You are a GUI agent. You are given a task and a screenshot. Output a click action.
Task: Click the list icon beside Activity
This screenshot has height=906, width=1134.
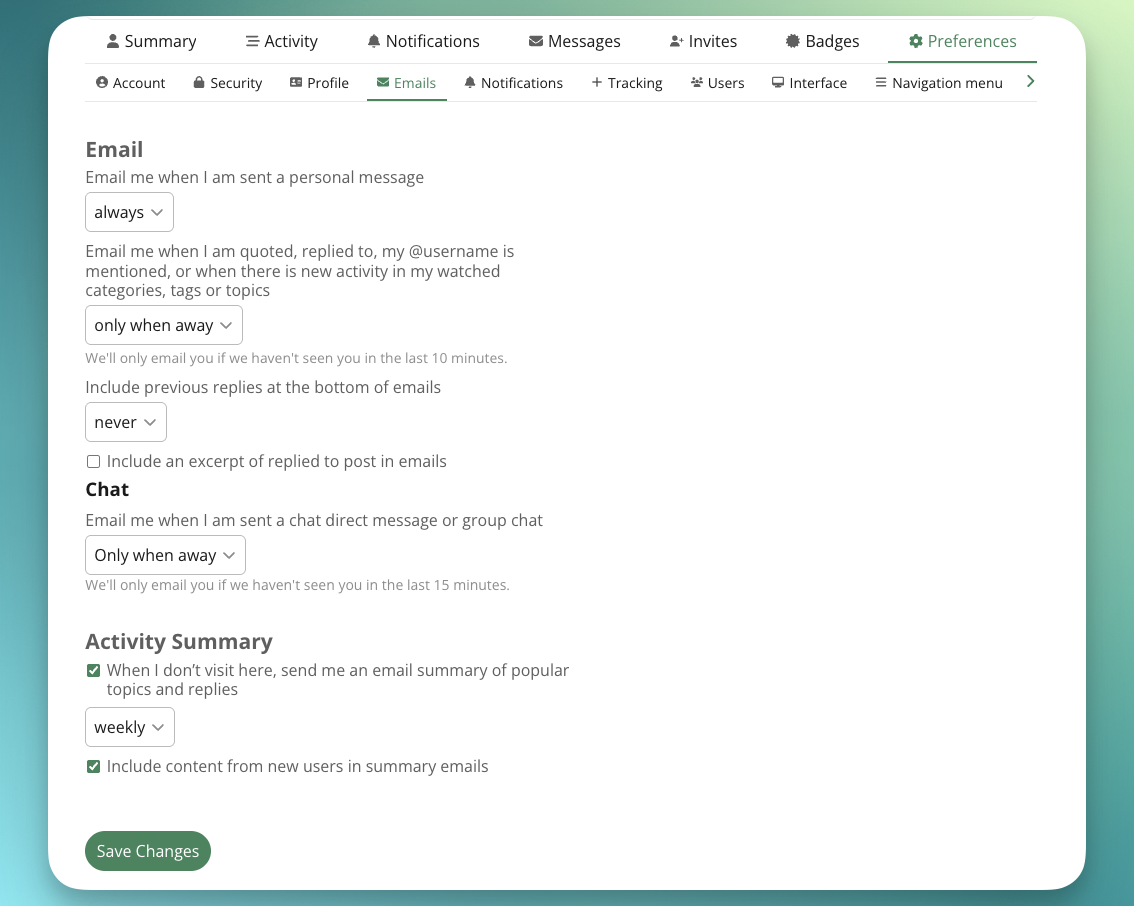pyautogui.click(x=252, y=41)
